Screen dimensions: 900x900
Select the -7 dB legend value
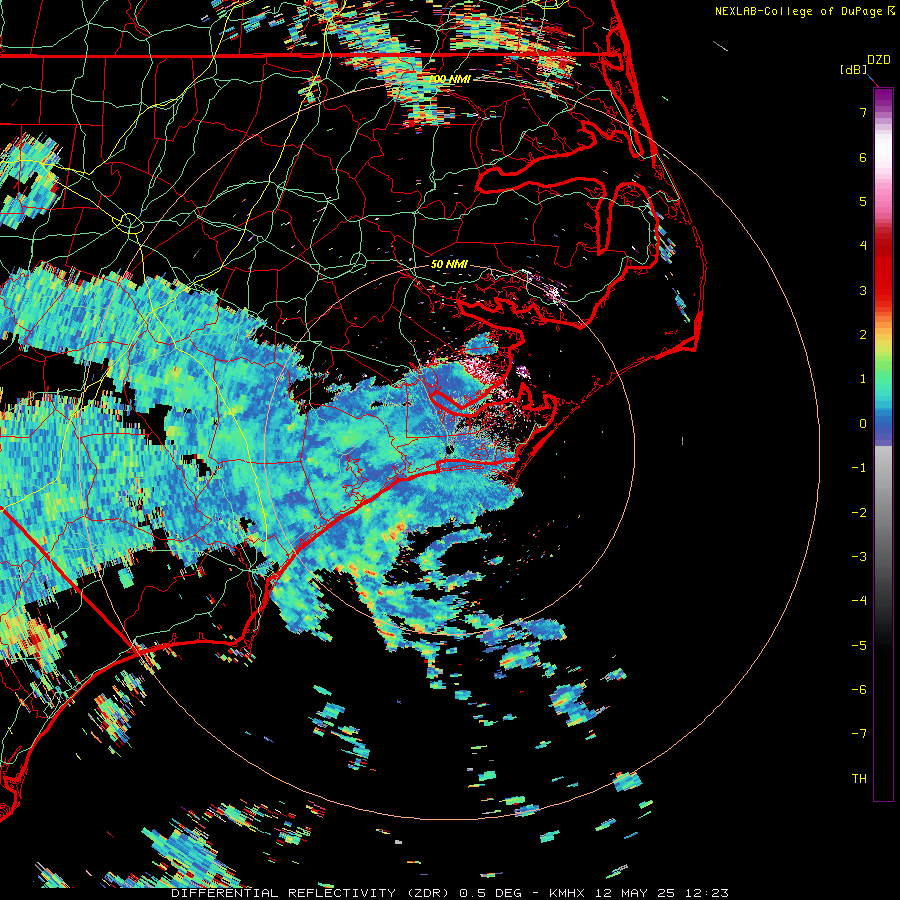pos(859,734)
